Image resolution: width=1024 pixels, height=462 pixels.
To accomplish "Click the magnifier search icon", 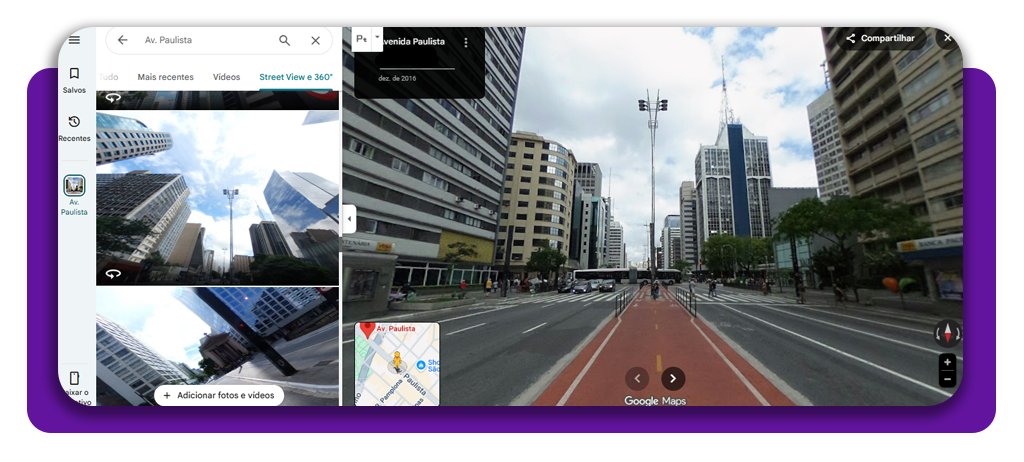I will click(x=285, y=41).
